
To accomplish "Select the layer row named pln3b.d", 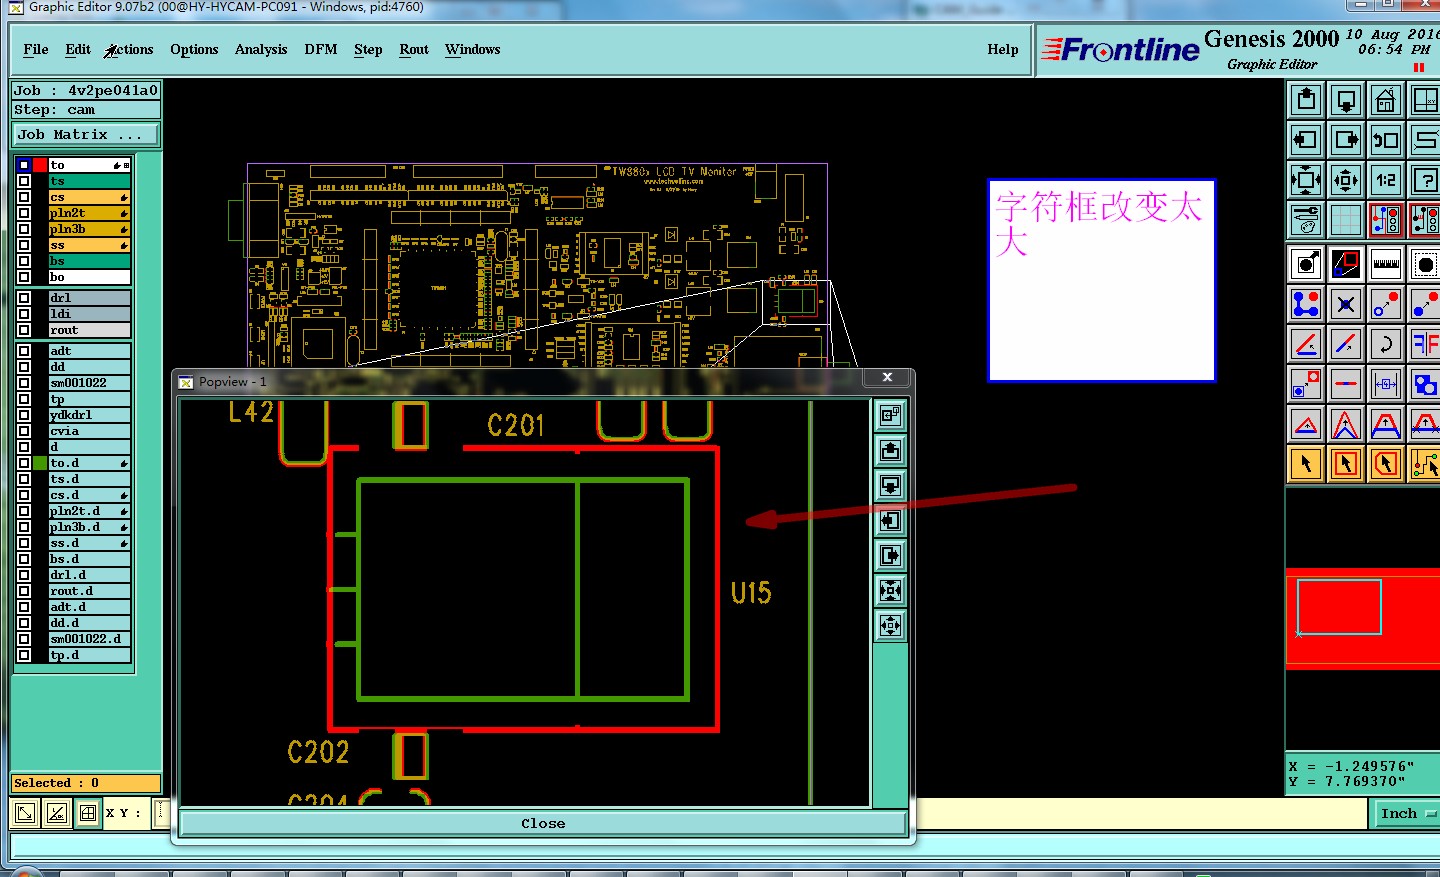I will pos(89,527).
